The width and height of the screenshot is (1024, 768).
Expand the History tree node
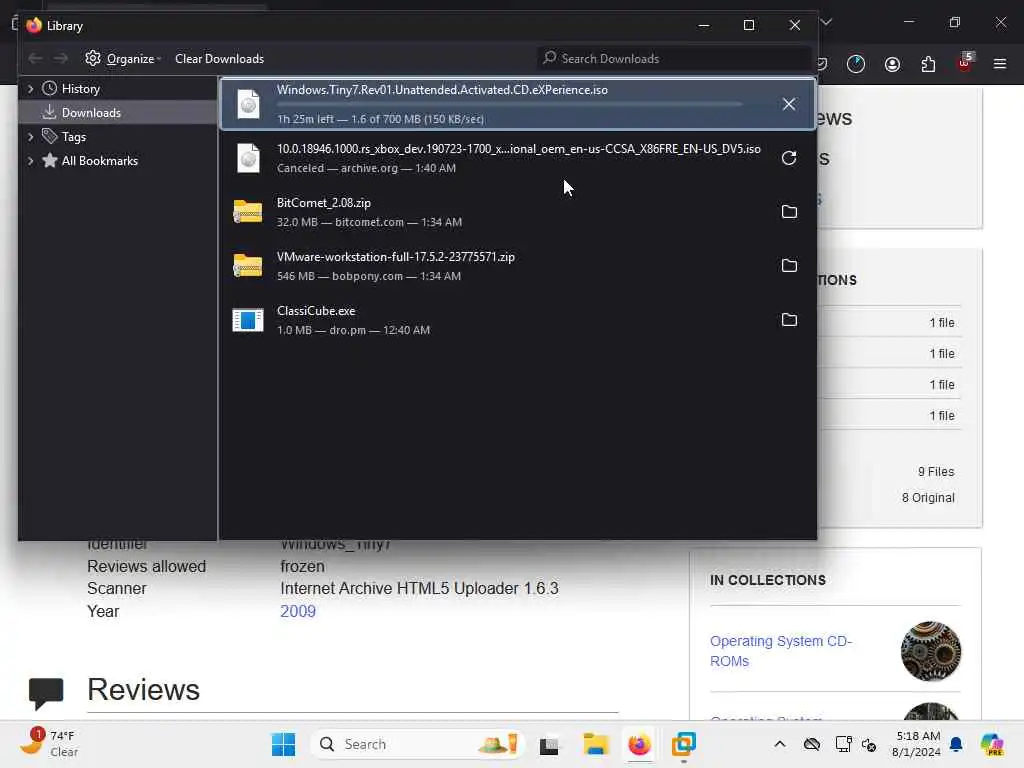[30, 89]
